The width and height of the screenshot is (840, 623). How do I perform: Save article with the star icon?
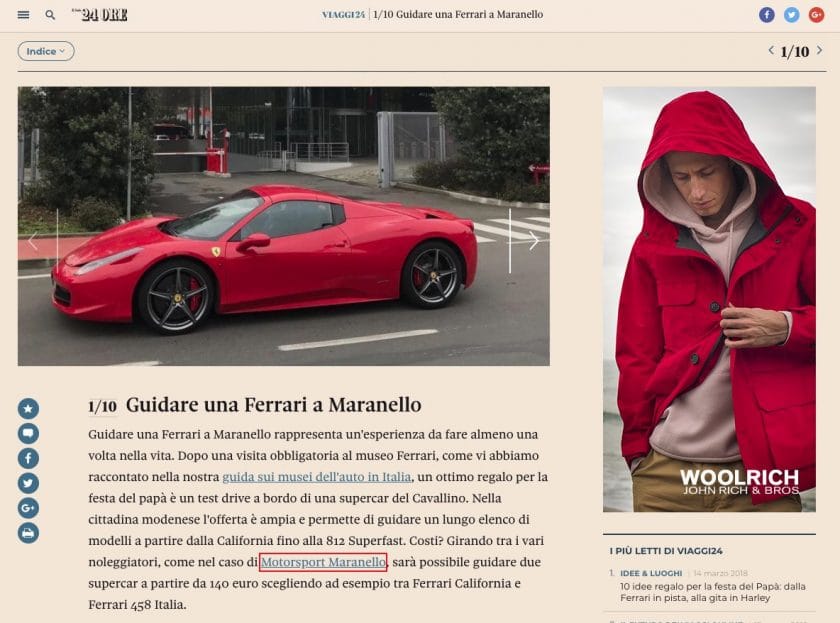(x=28, y=409)
